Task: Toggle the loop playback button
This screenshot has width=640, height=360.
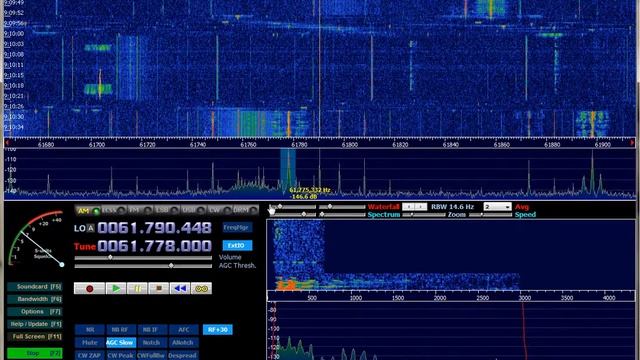Action: (202, 289)
